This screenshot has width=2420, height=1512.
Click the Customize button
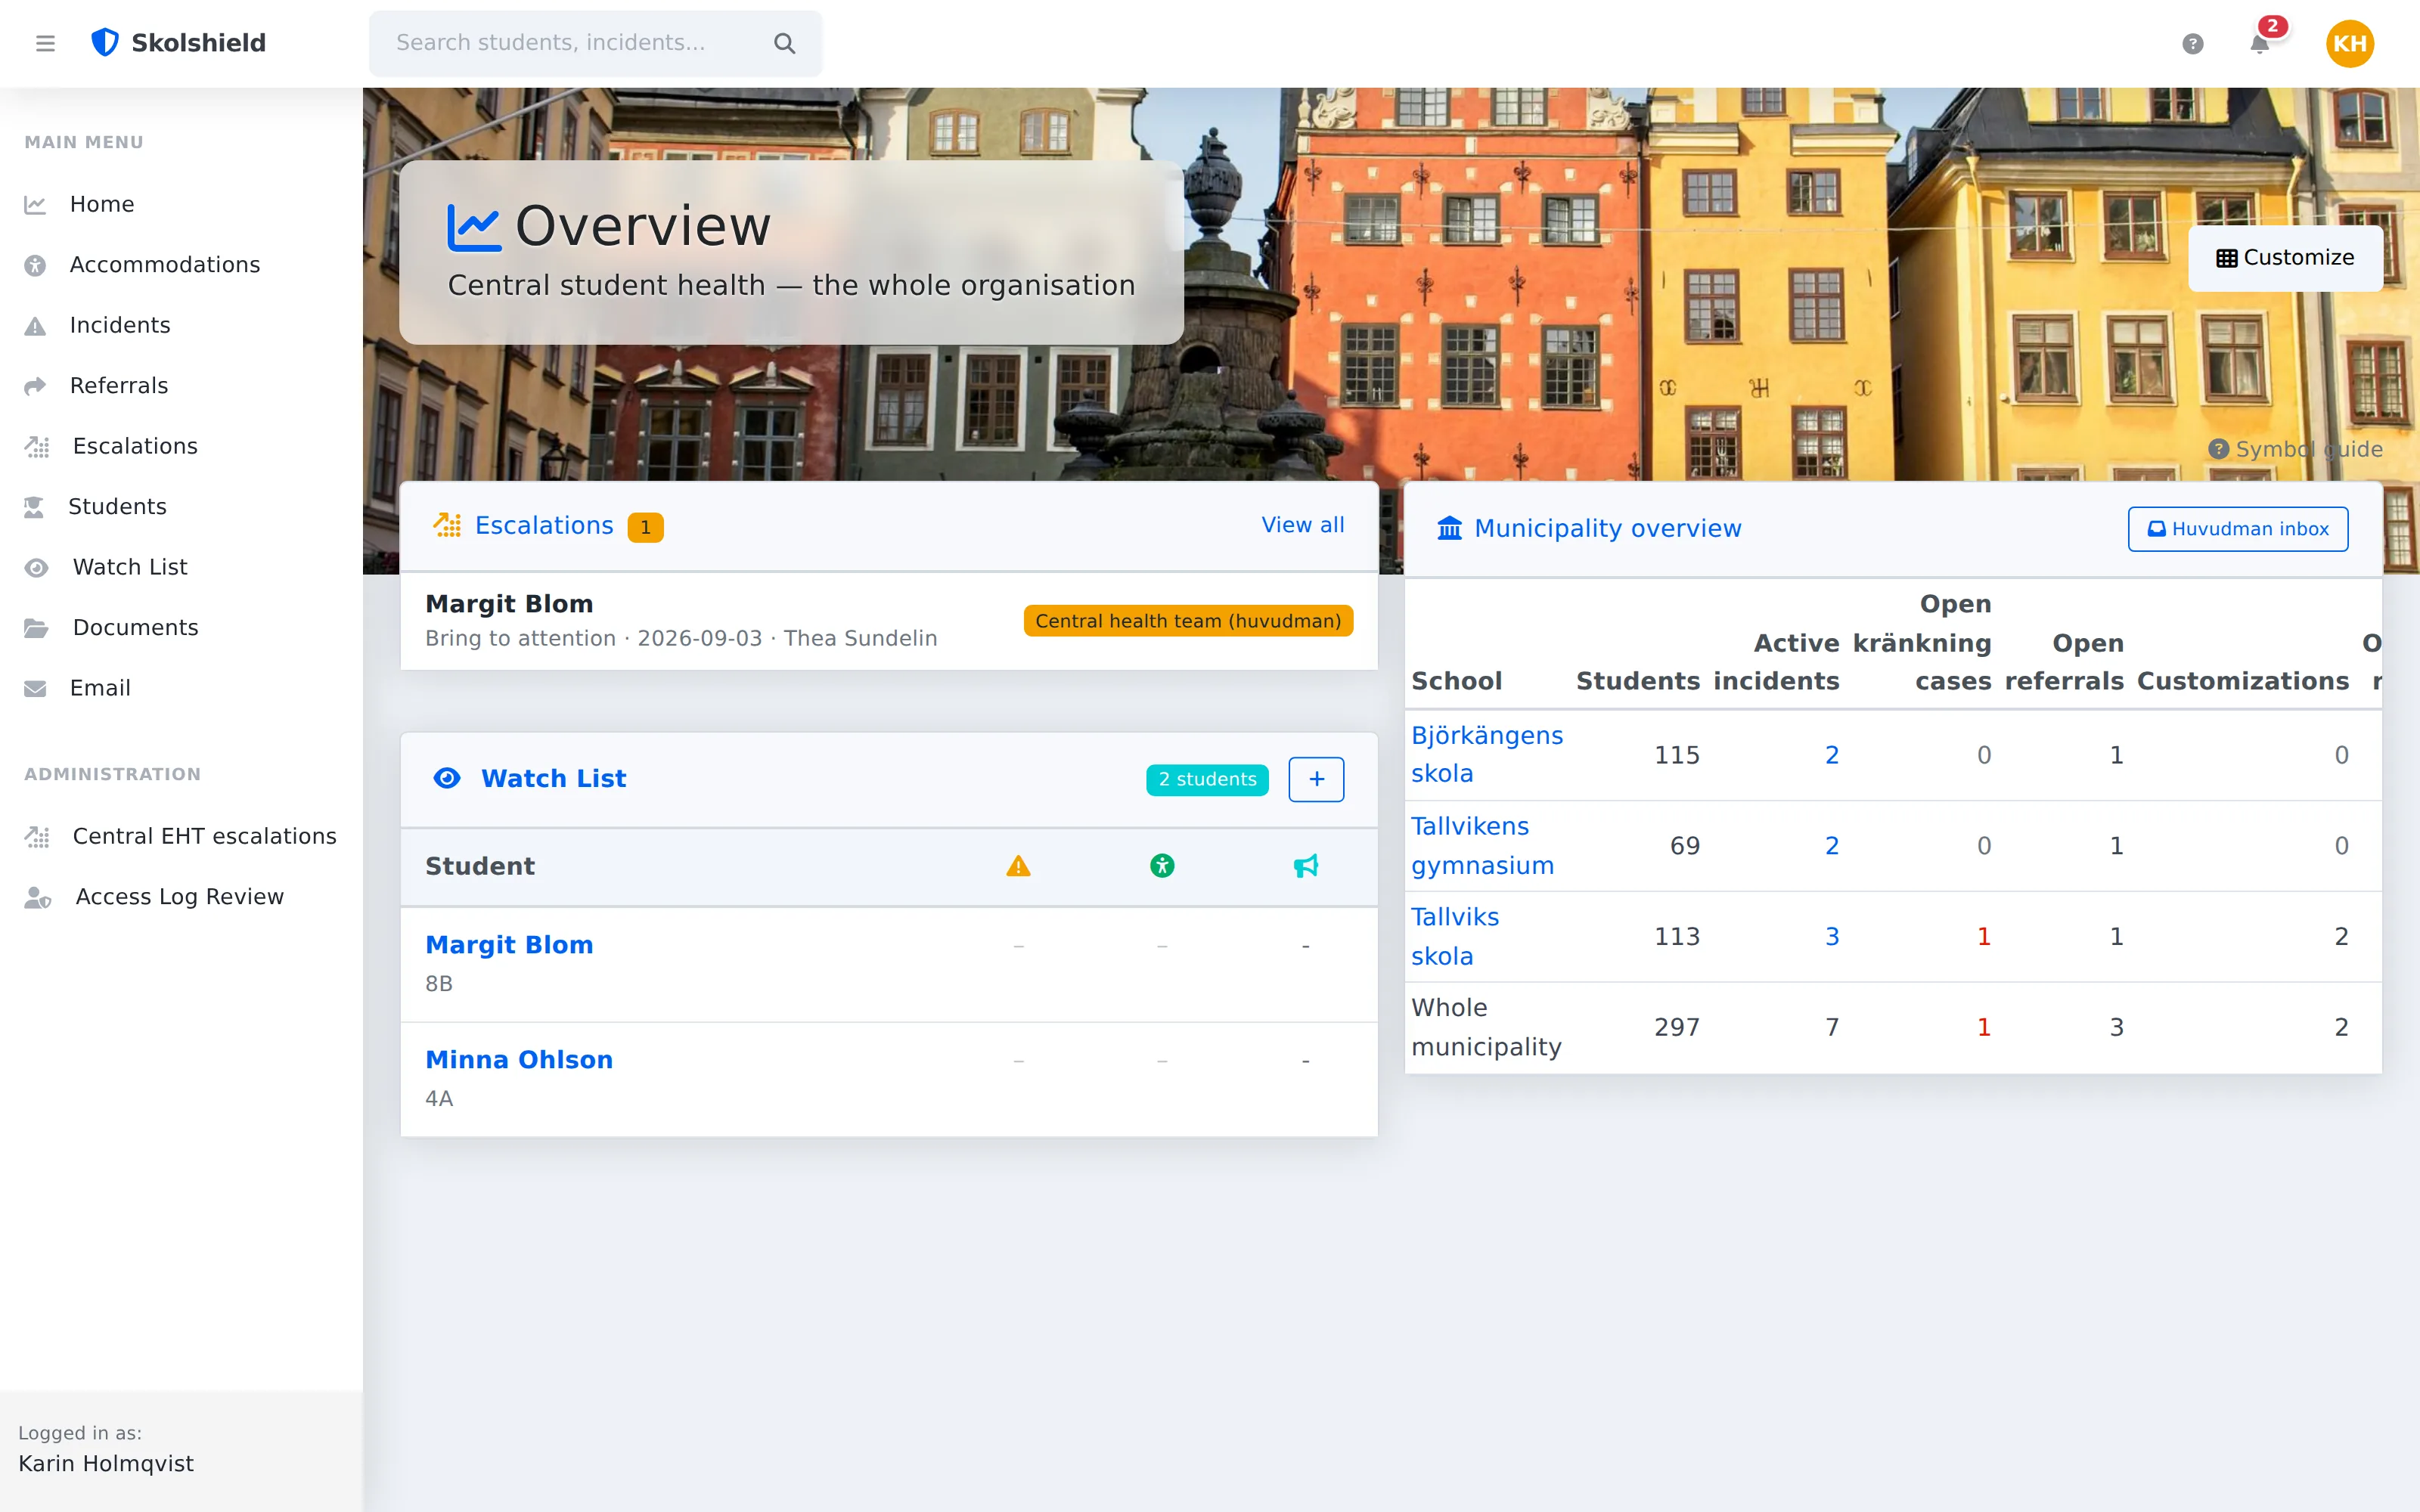(2285, 258)
